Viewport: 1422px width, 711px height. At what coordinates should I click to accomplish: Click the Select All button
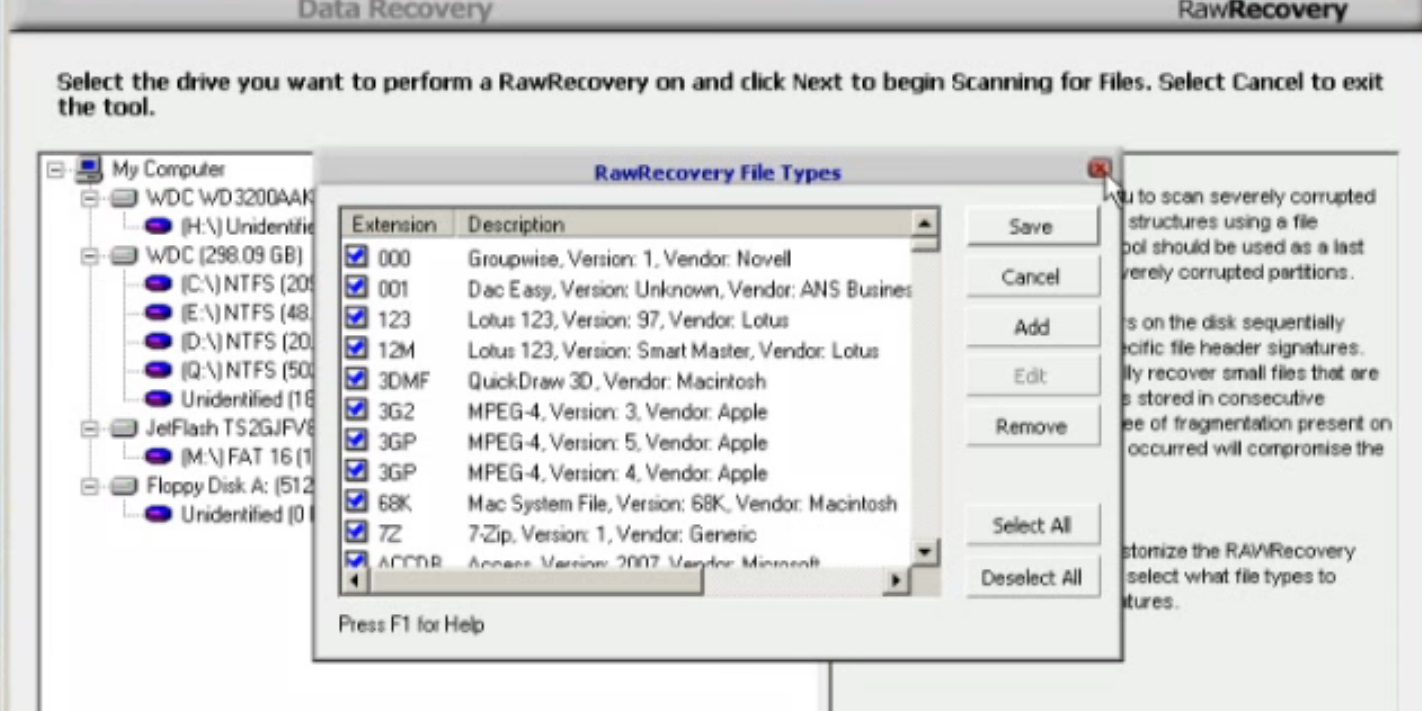(1032, 526)
